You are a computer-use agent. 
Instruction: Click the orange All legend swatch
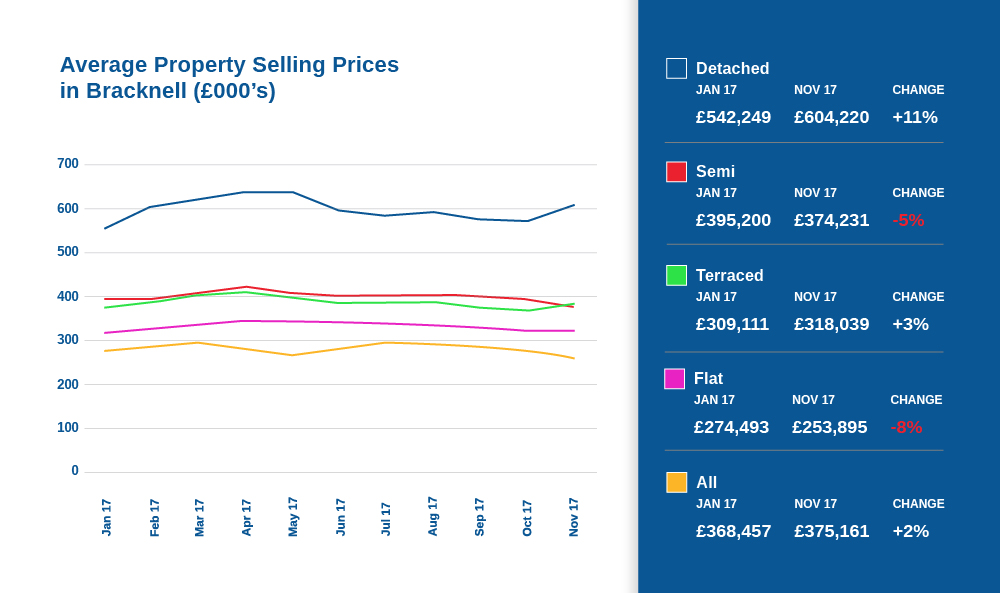[677, 482]
